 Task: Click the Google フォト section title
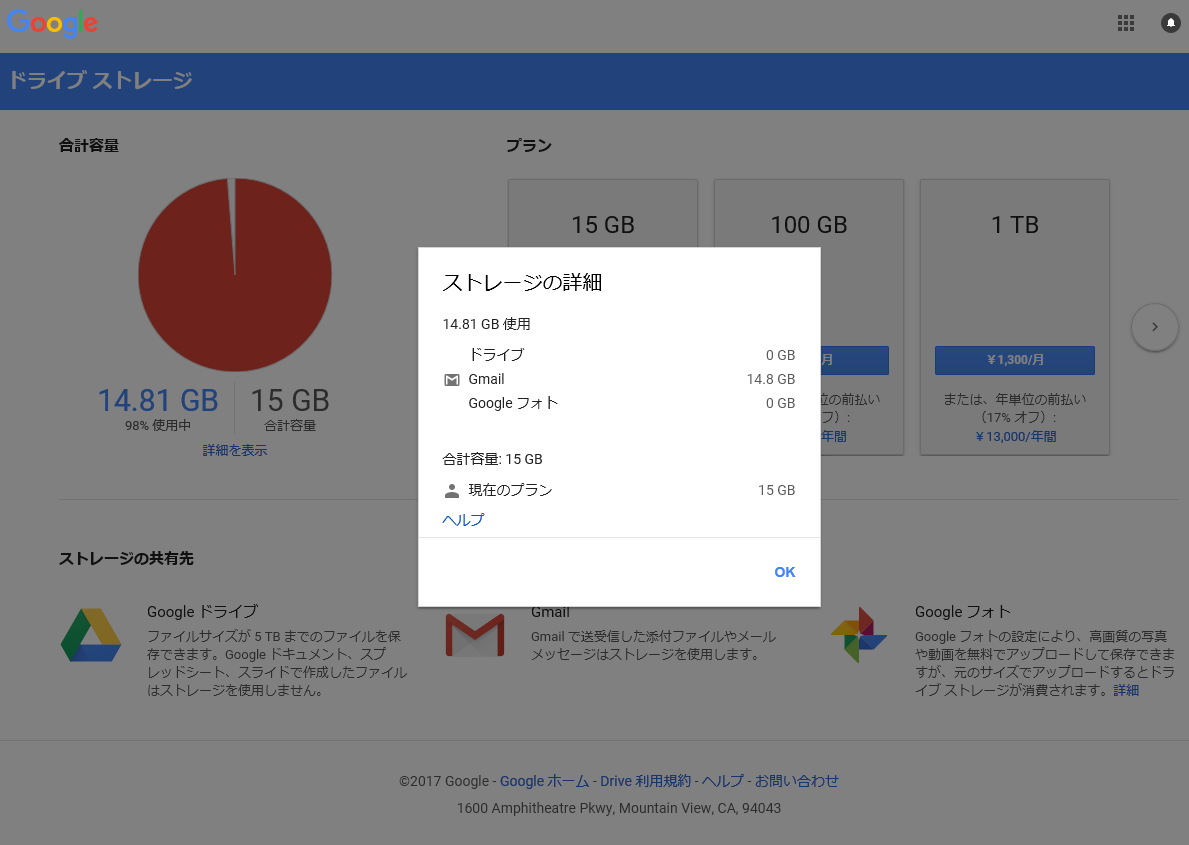pos(963,612)
